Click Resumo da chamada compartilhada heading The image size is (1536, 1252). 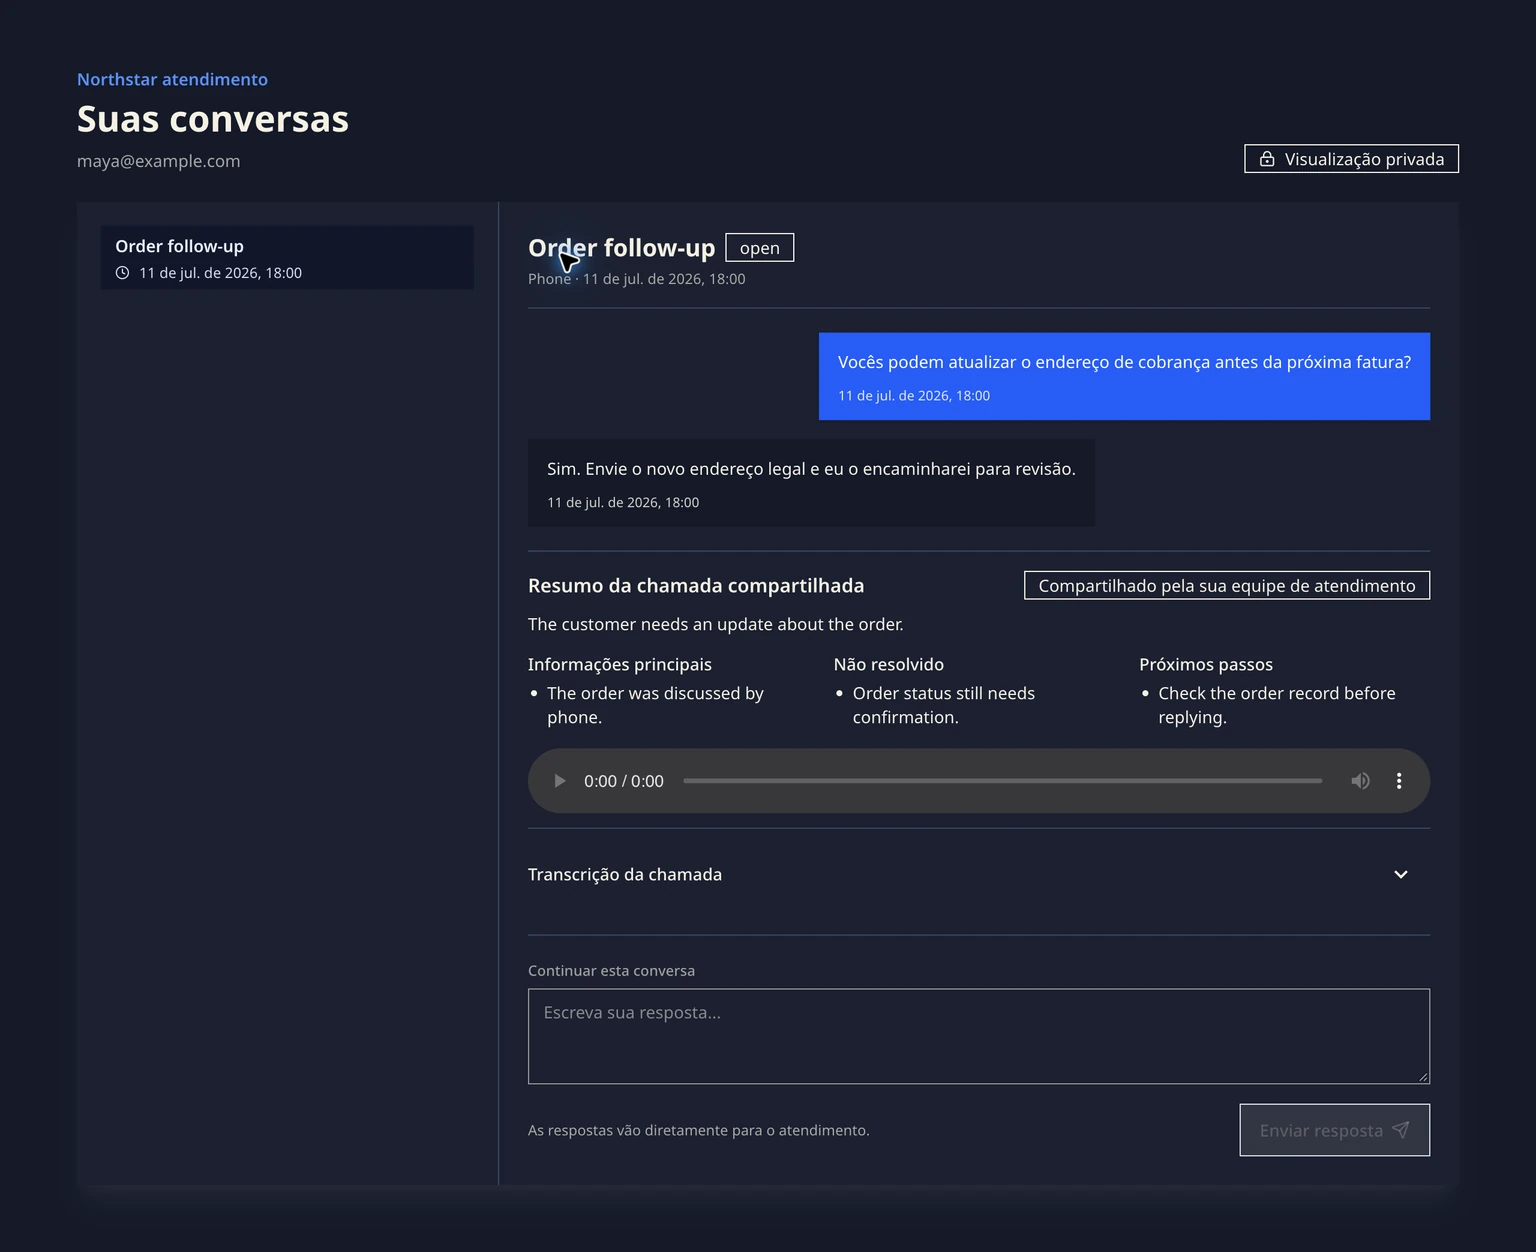point(696,586)
